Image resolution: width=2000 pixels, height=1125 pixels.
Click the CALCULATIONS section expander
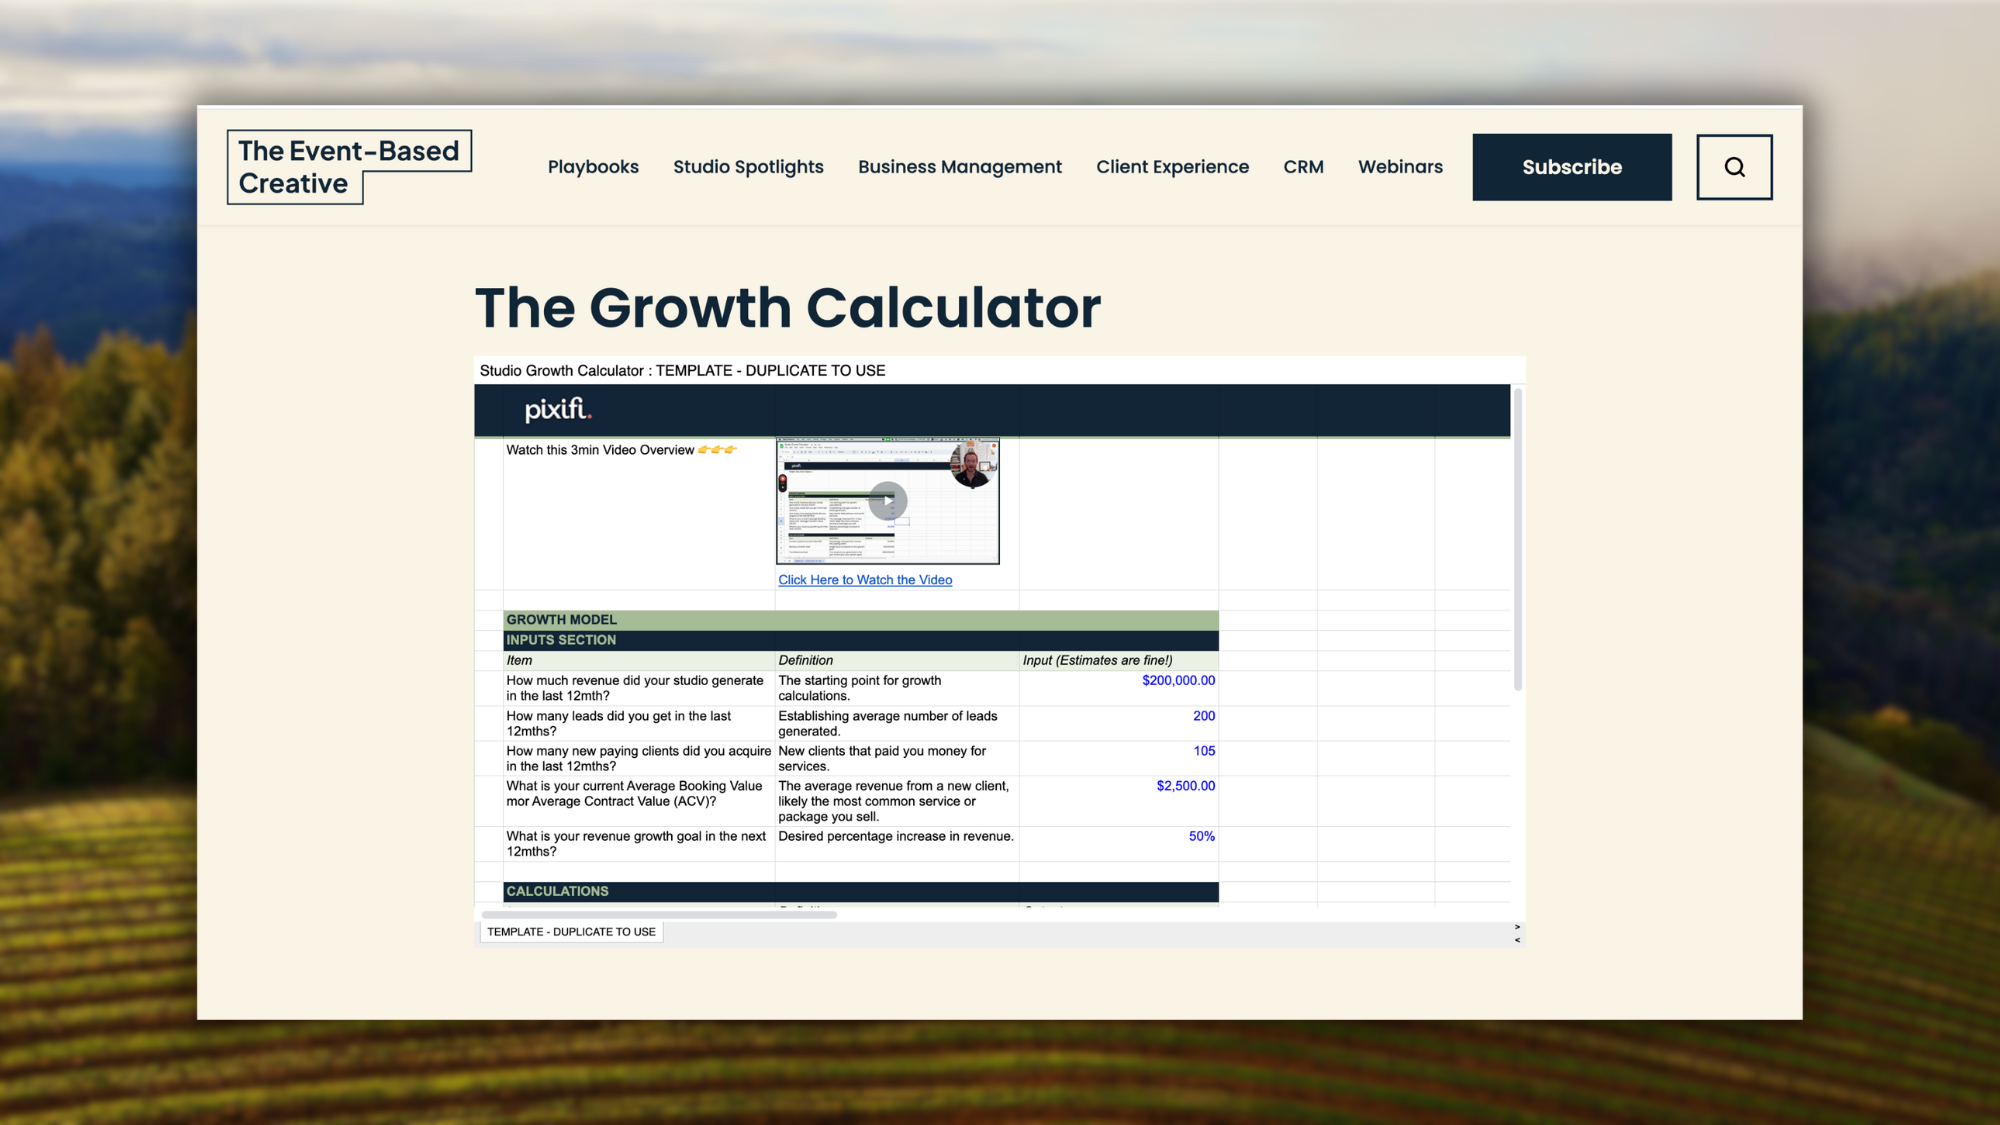(x=556, y=890)
